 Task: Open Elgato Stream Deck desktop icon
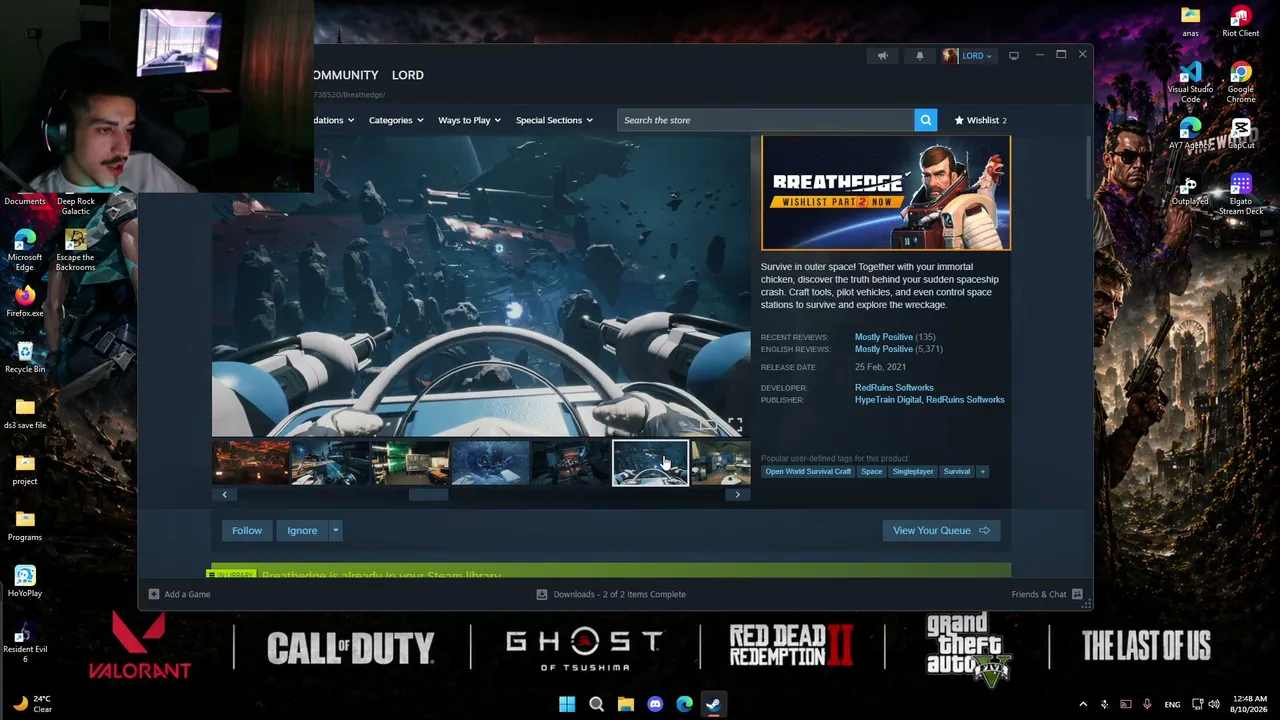tap(1240, 194)
